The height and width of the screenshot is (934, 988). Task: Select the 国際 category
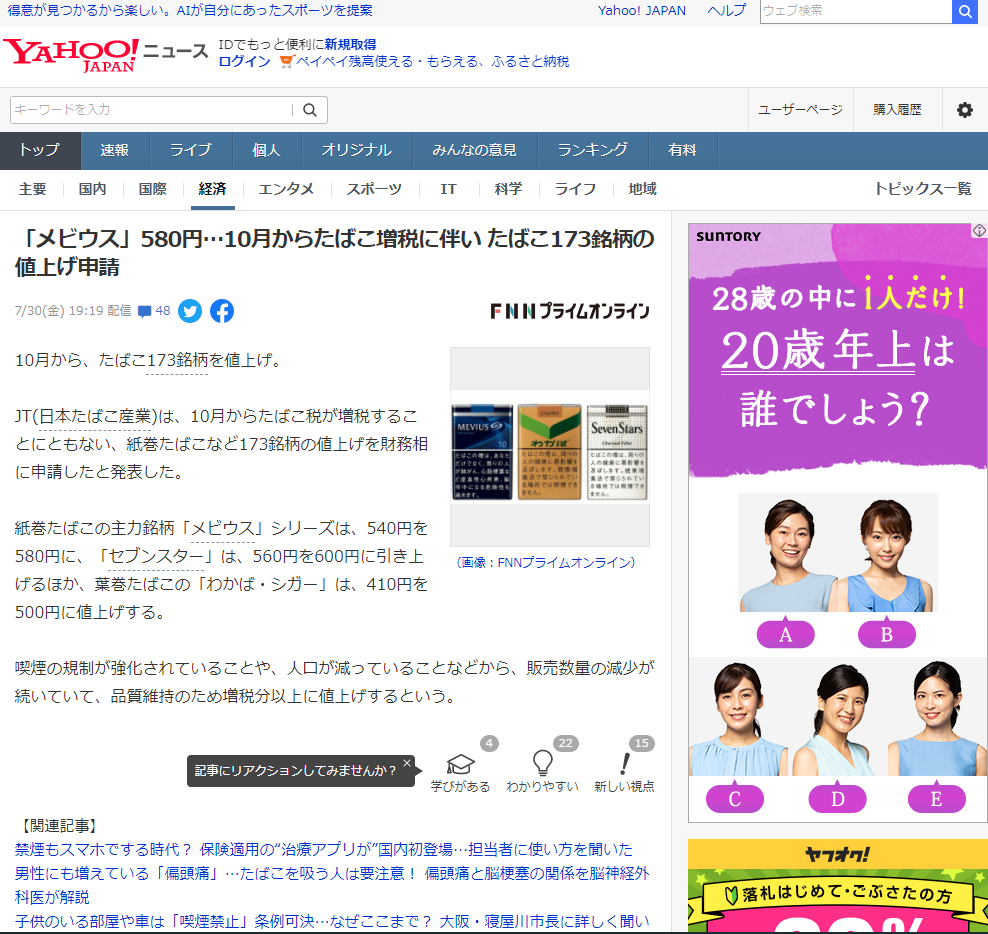tap(152, 189)
